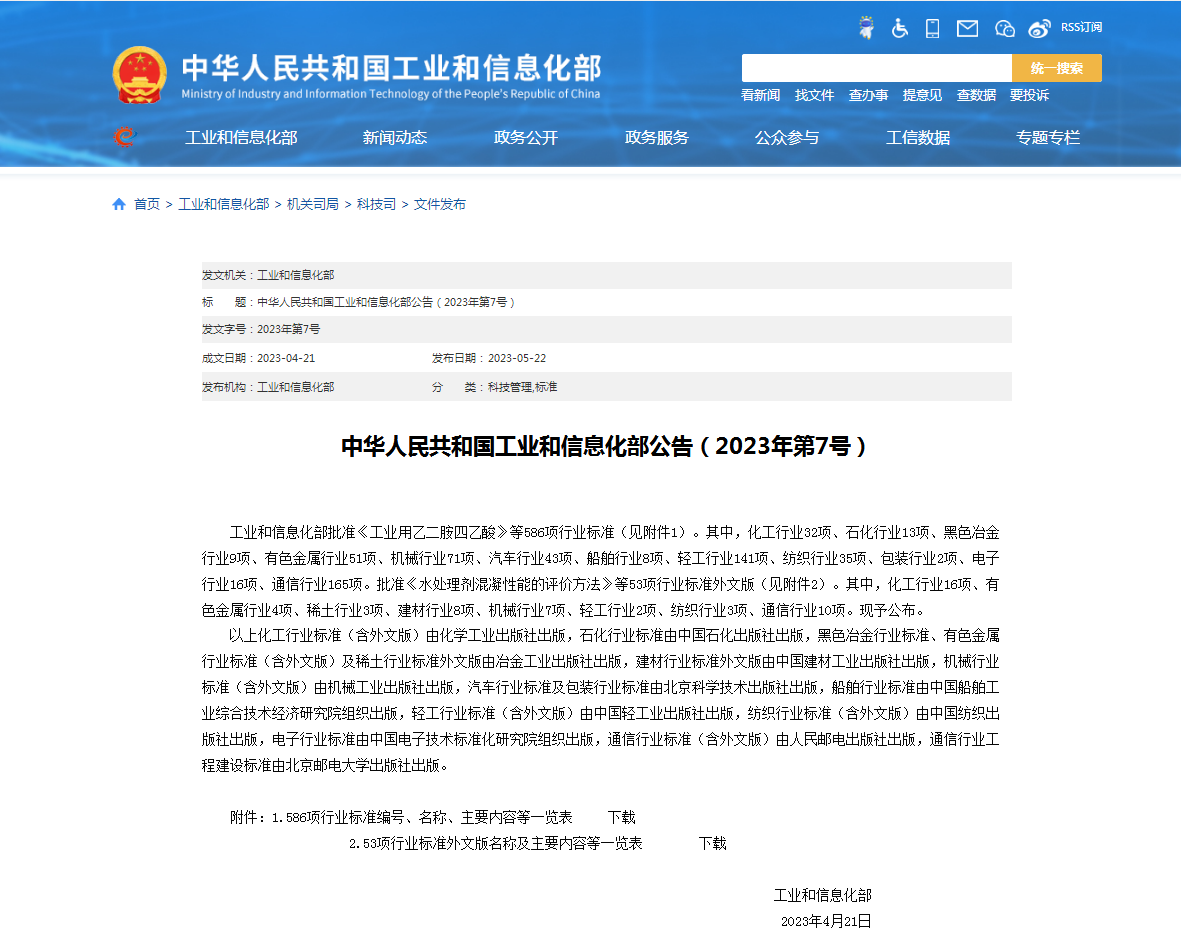Click the ministry name title in the header
This screenshot has width=1181, height=928.
coord(391,75)
